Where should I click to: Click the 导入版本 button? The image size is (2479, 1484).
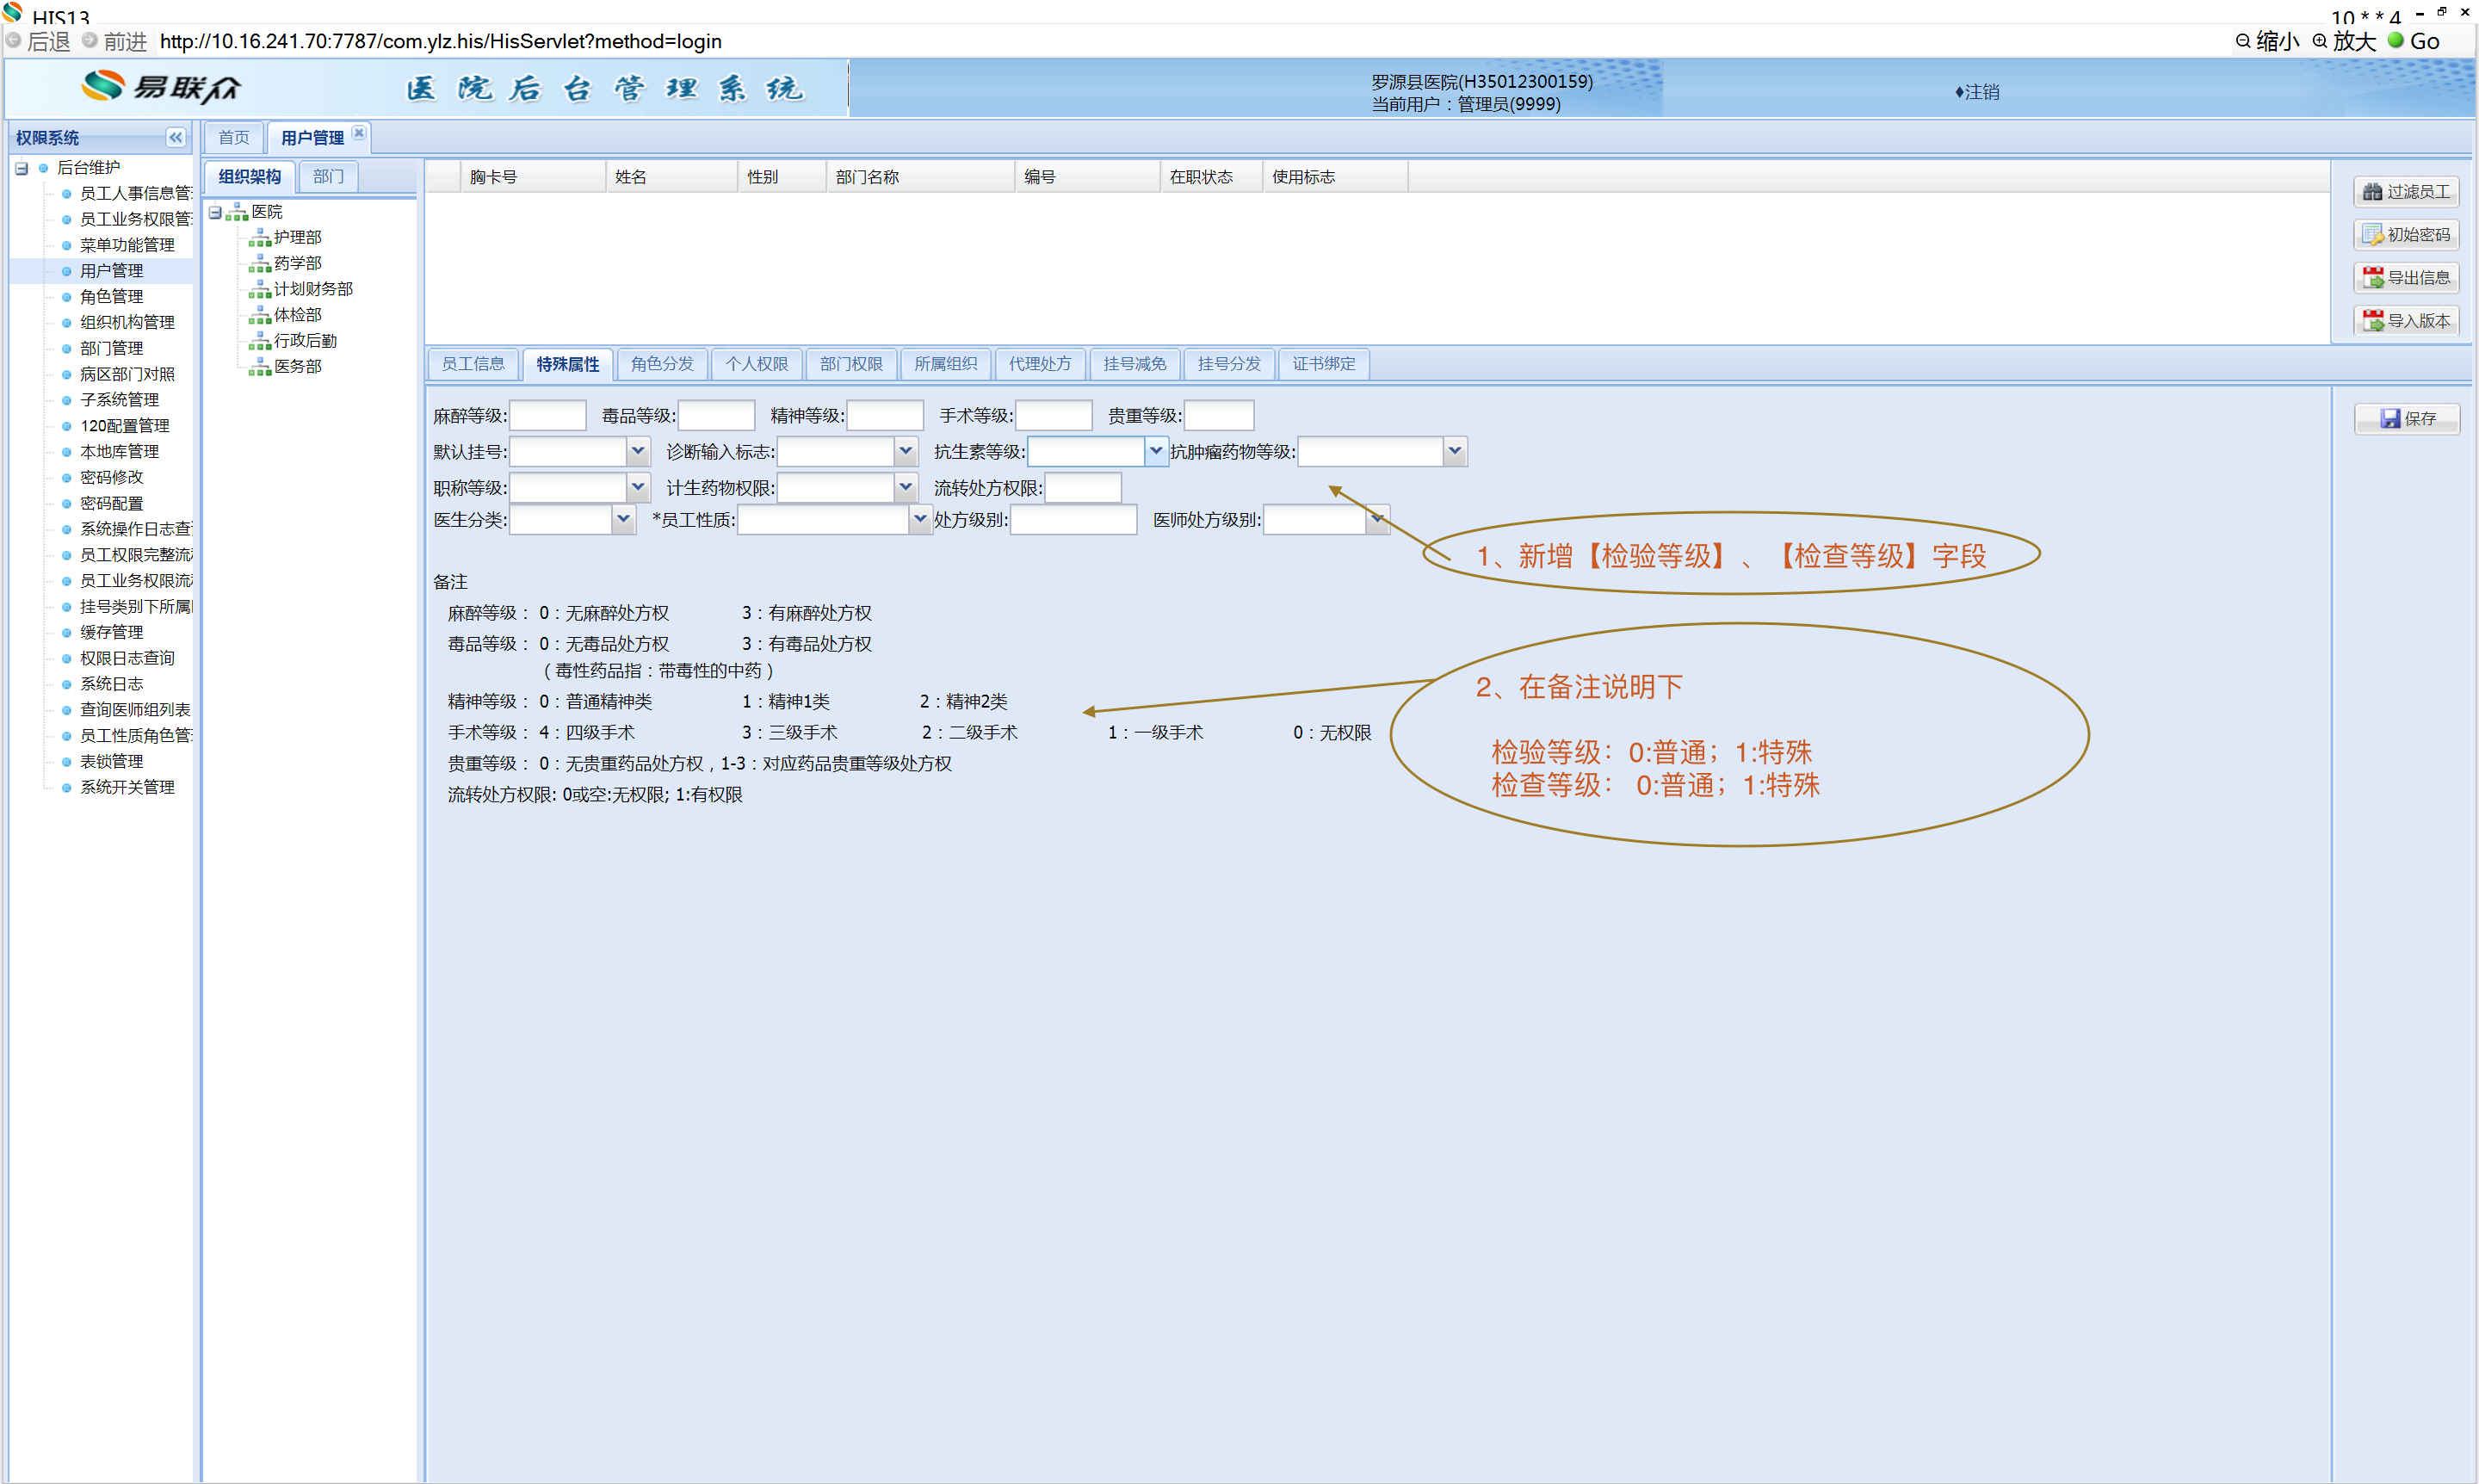(x=2405, y=321)
